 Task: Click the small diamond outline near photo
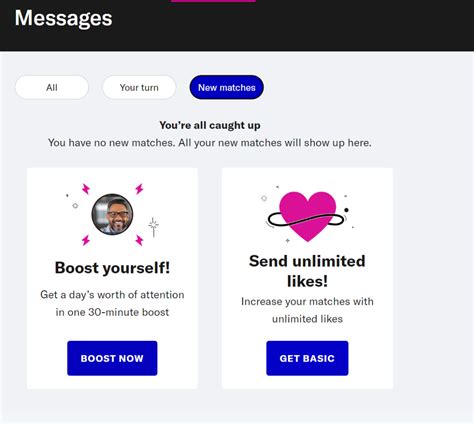point(75,206)
